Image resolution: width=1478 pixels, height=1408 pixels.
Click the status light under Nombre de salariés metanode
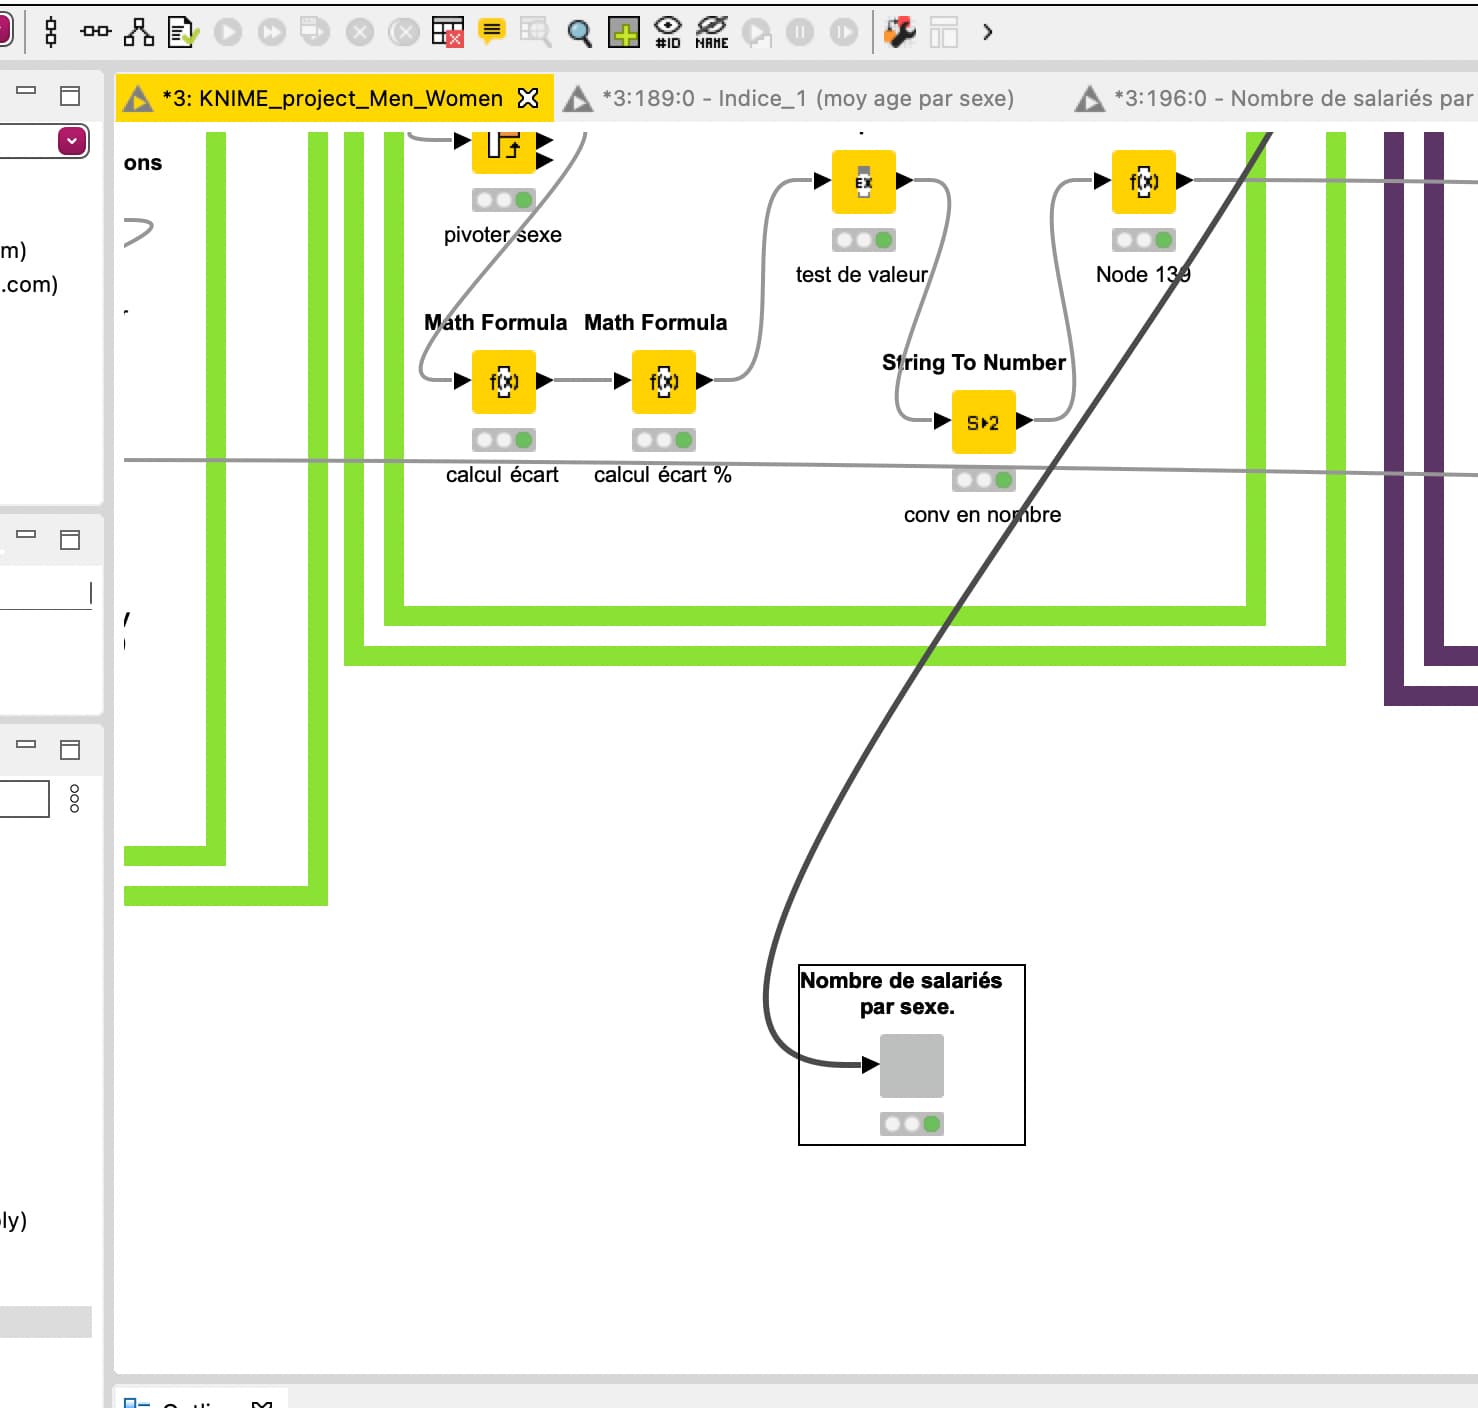pyautogui.click(x=912, y=1124)
